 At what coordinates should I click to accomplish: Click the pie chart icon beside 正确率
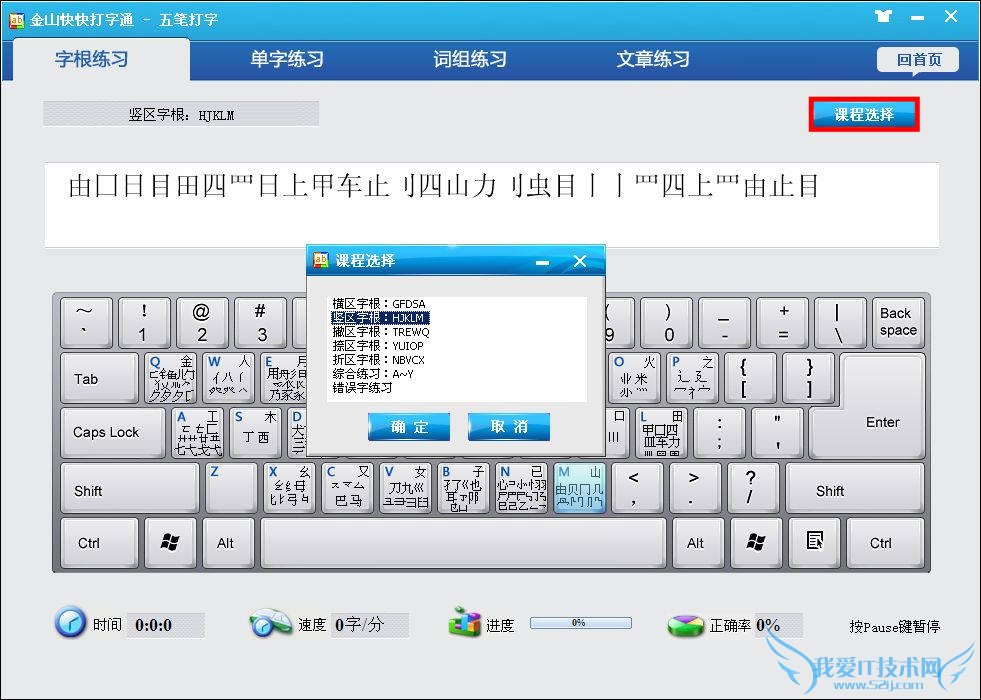point(685,624)
